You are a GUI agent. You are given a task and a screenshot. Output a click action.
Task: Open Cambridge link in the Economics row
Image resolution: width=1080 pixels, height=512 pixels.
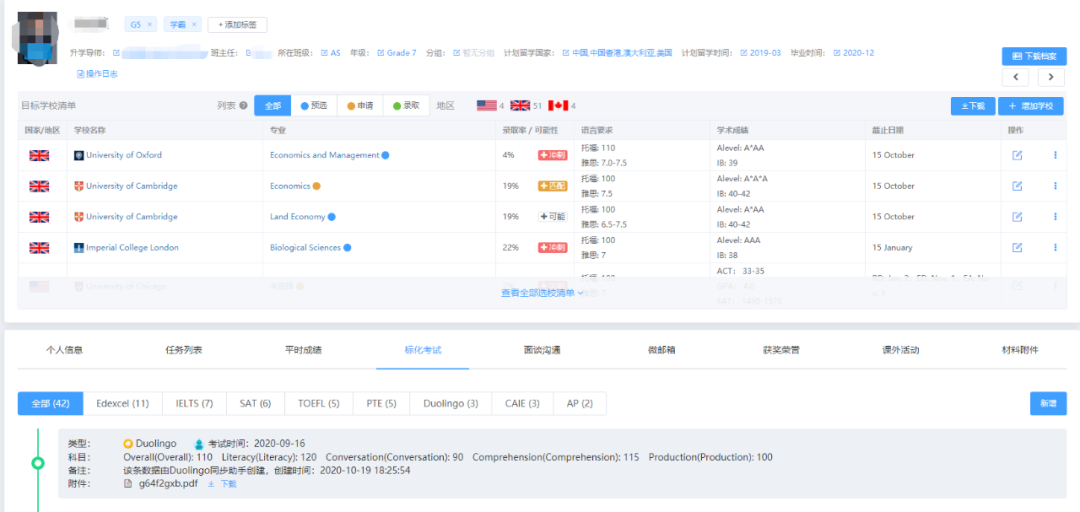pyautogui.click(x=132, y=186)
